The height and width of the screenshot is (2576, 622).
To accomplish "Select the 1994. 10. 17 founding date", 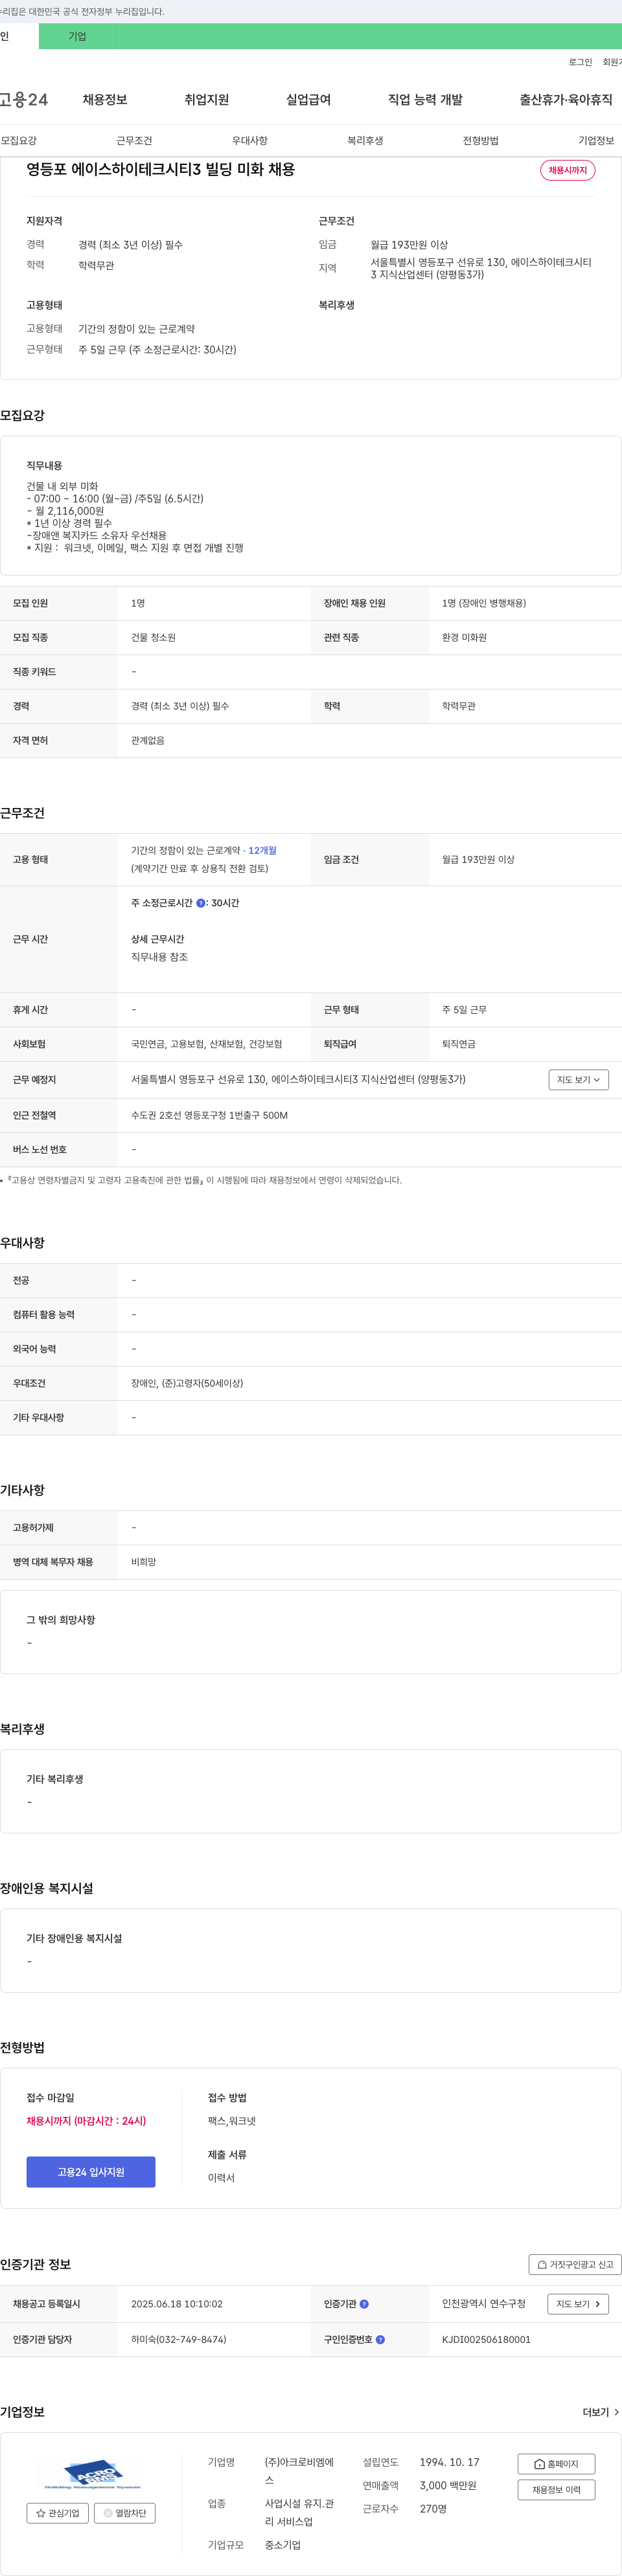I will pos(449,2462).
